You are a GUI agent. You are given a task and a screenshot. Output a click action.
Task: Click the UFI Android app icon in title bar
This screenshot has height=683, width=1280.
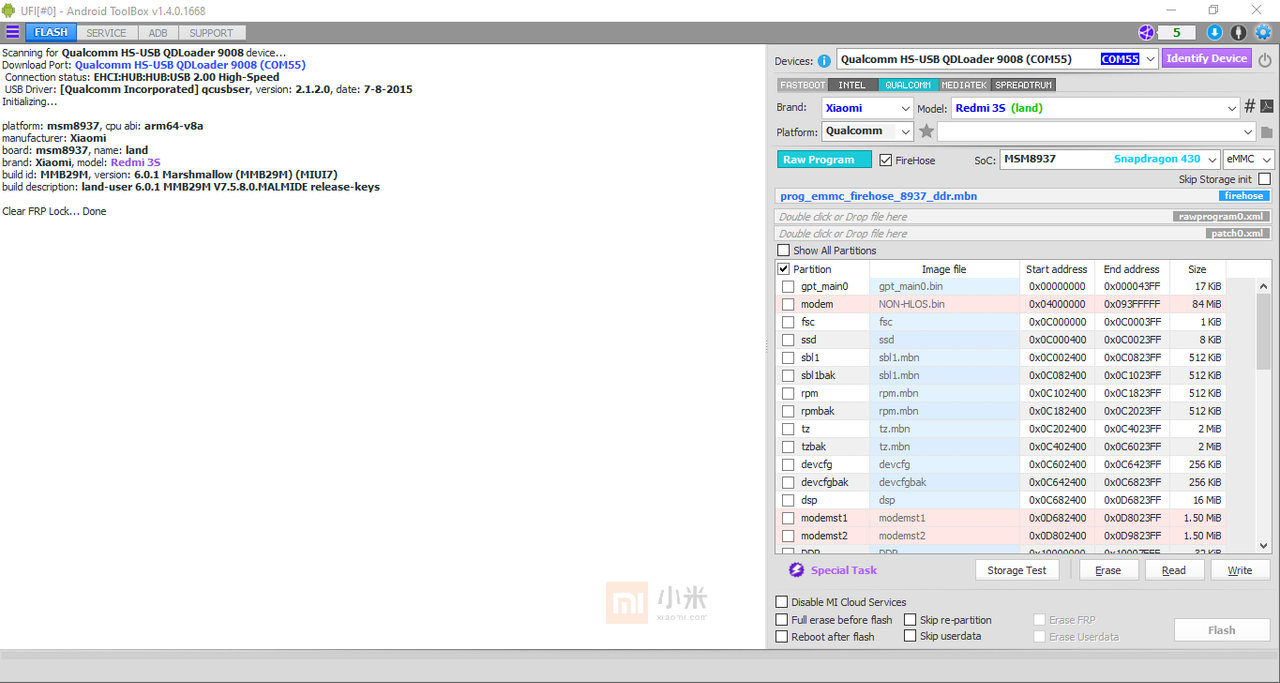click(9, 9)
